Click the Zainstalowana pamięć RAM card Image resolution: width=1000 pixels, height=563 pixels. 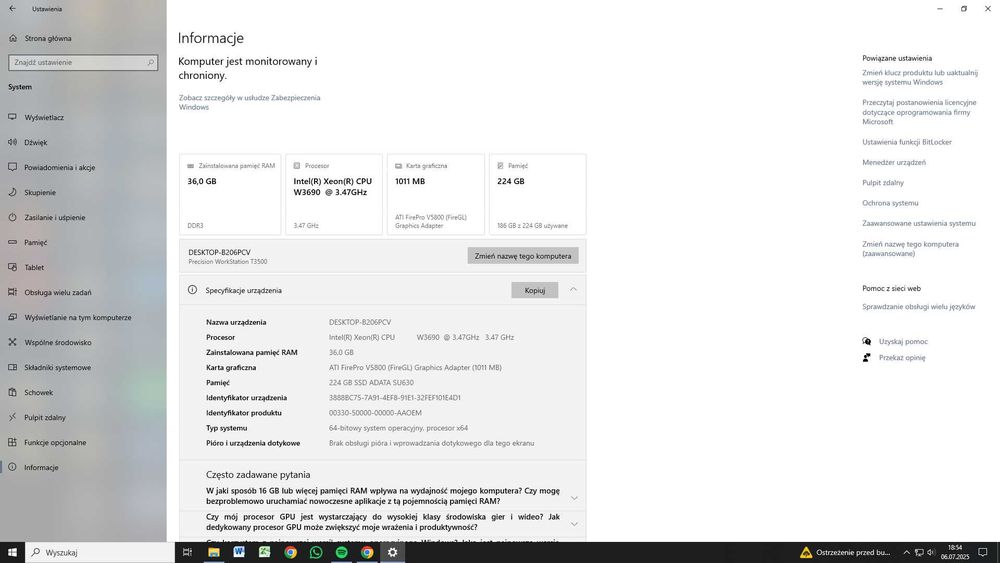pyautogui.click(x=230, y=194)
